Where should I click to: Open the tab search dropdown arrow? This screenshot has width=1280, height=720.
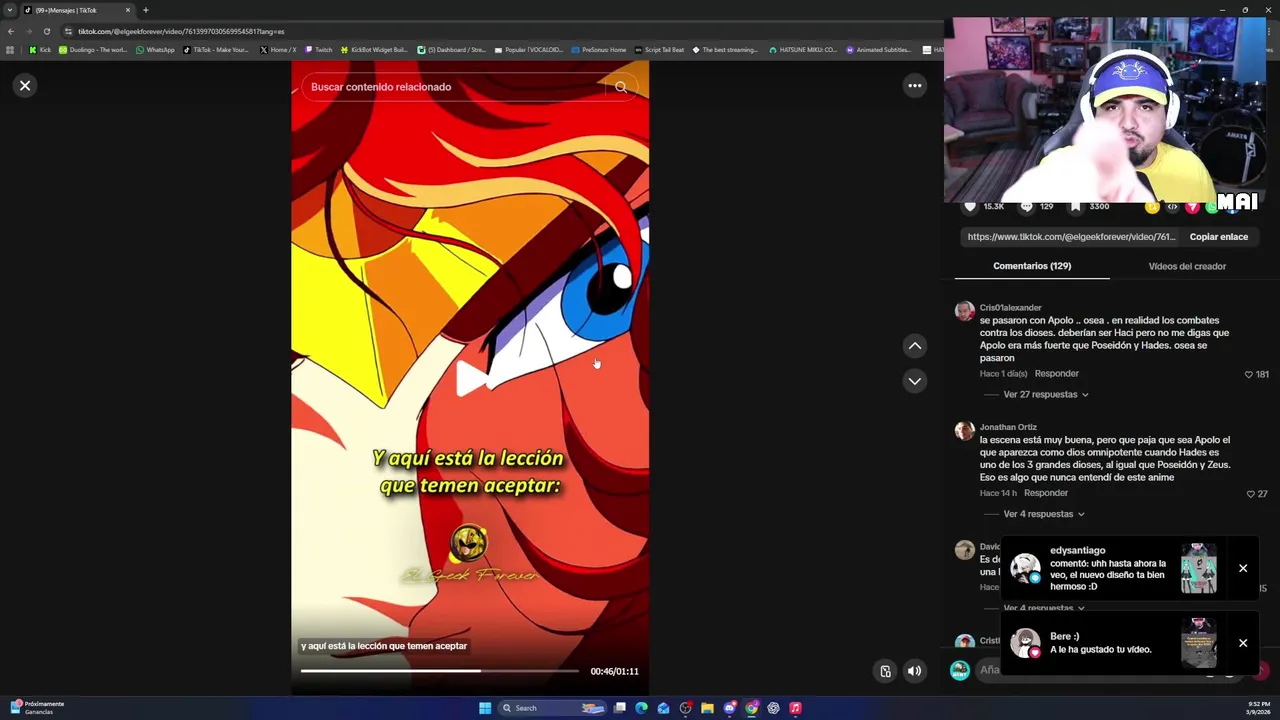click(10, 10)
